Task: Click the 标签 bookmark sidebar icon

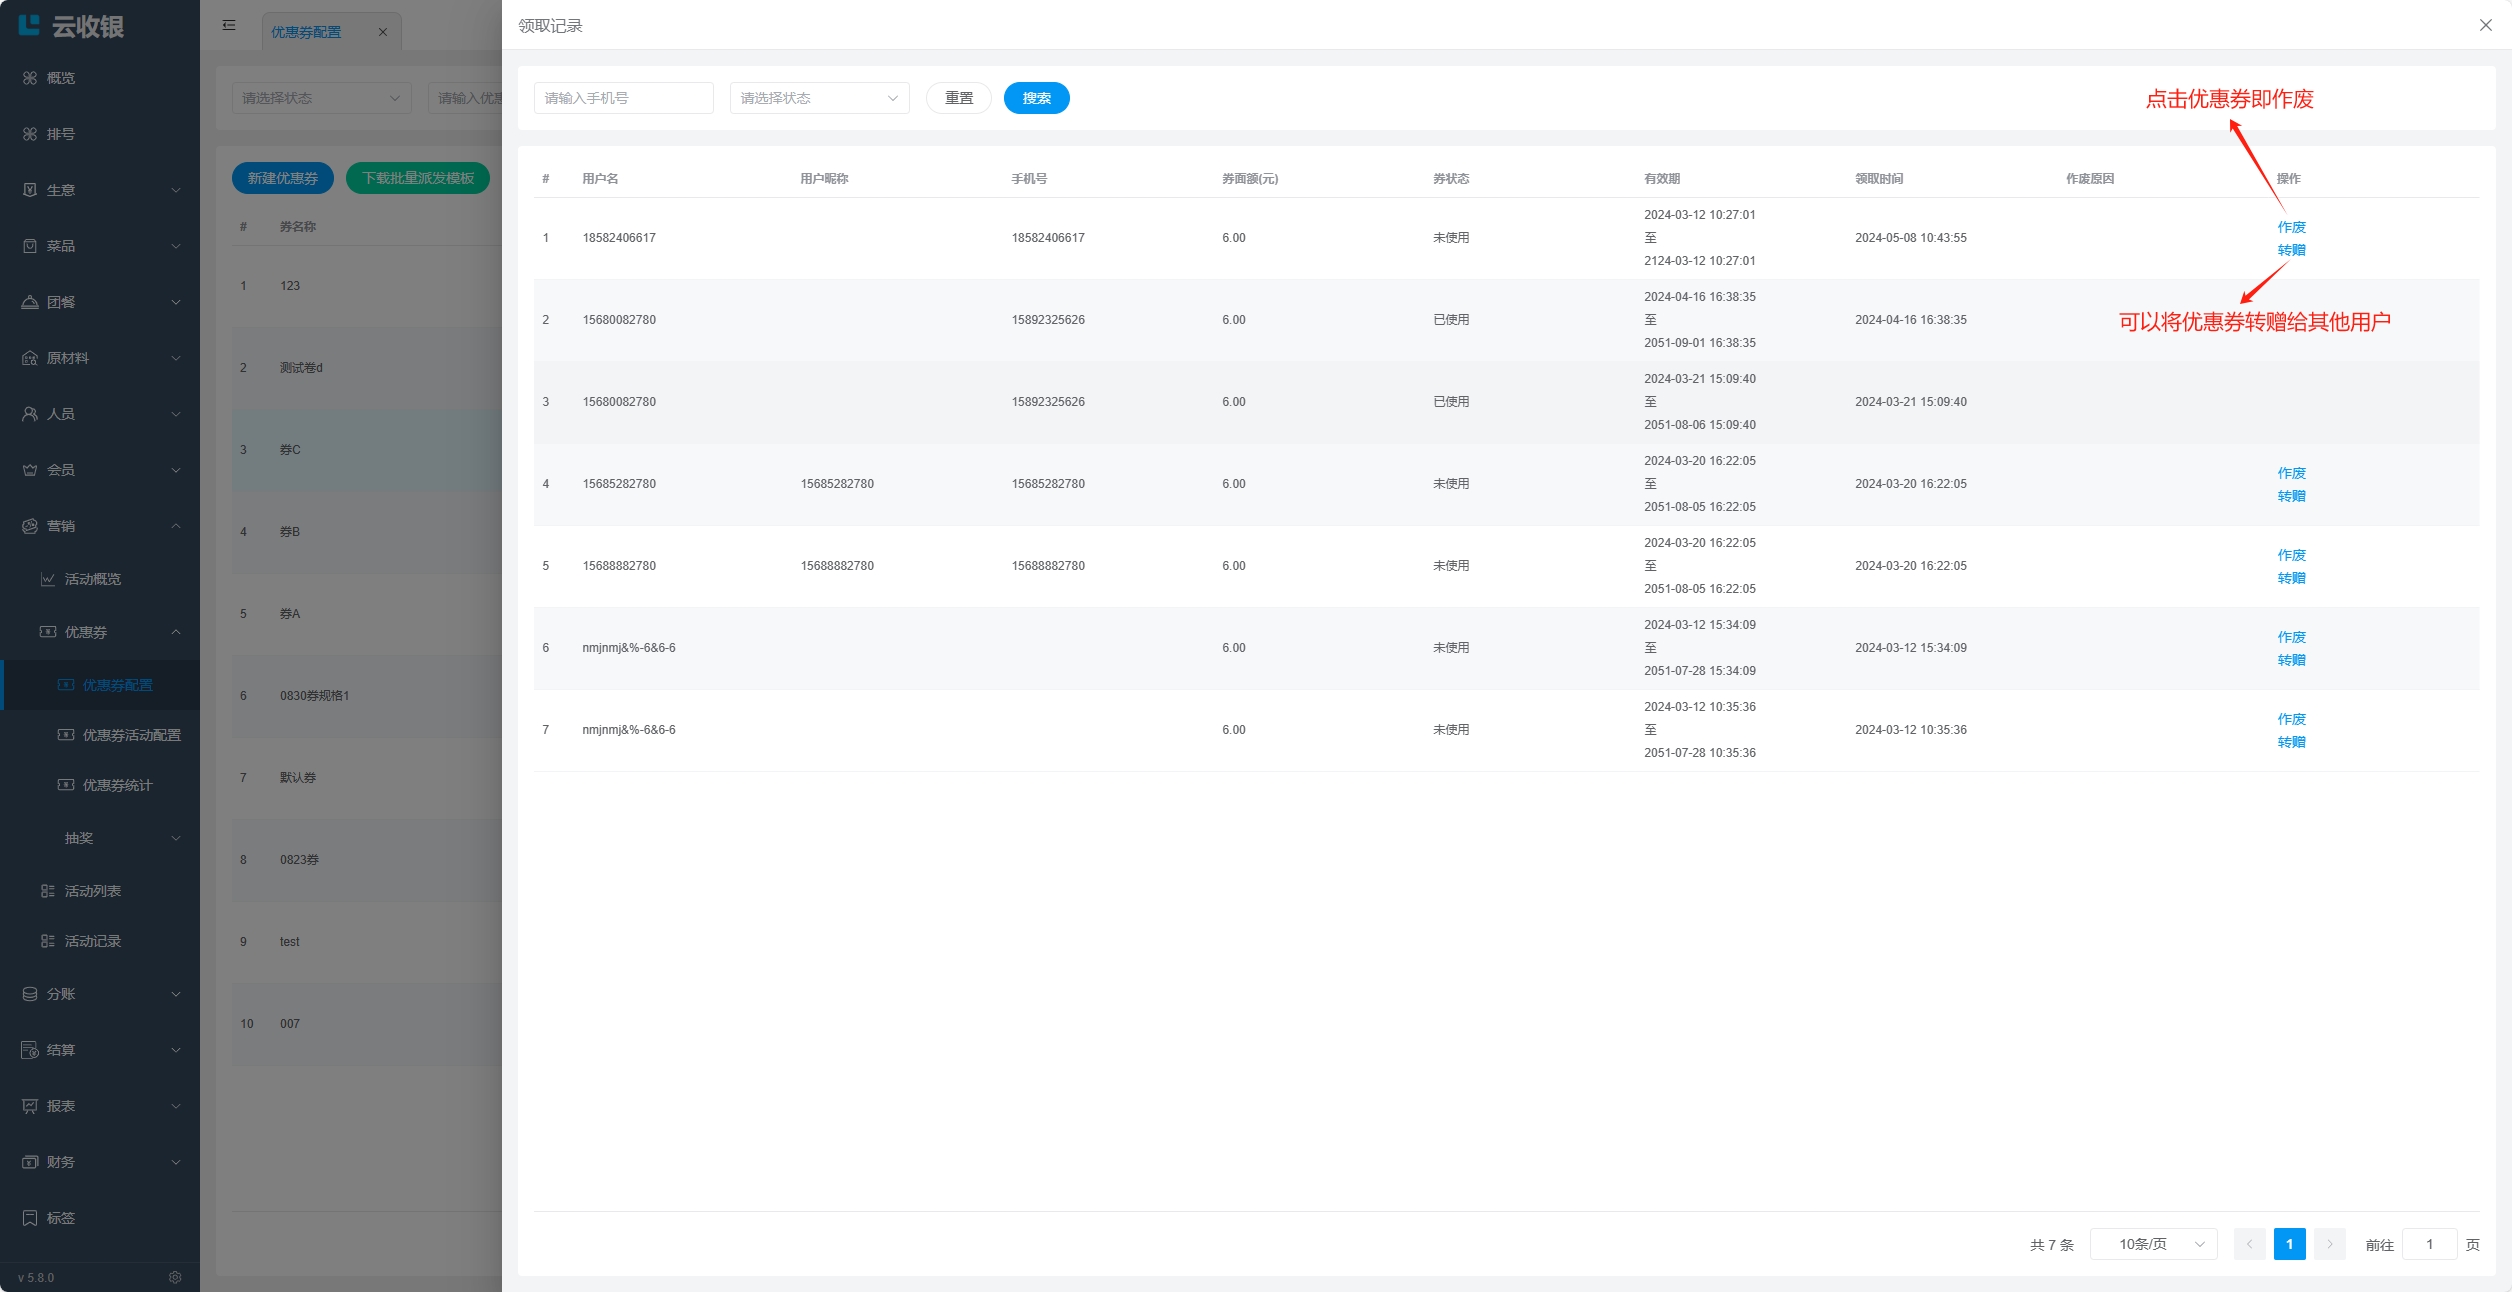Action: click(30, 1218)
